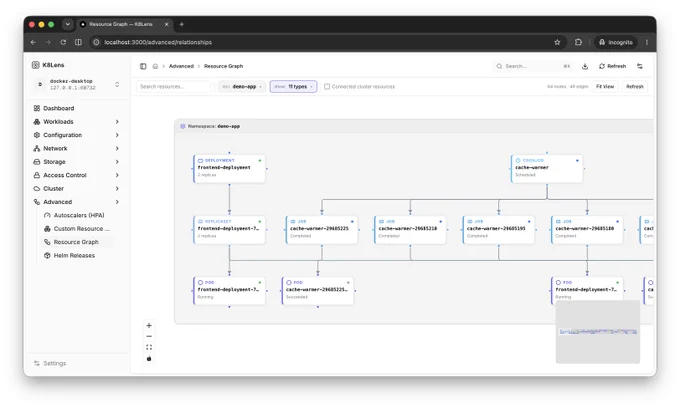Screen dimensions: 680x408
Task: Click the Workloads icon in sidebar
Action: (x=37, y=122)
